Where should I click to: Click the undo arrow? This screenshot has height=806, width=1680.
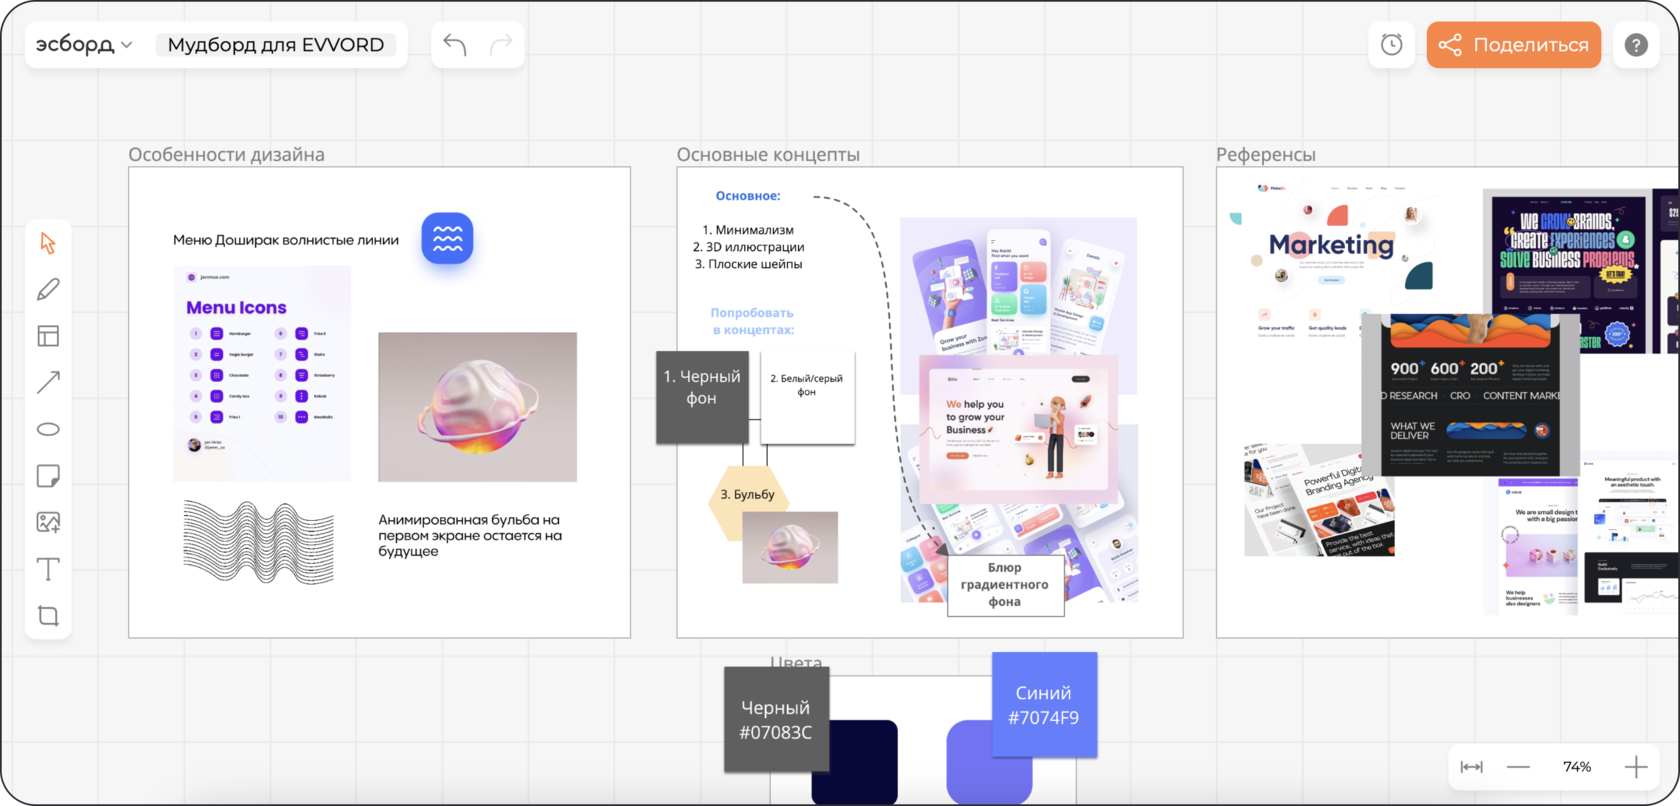pyautogui.click(x=455, y=45)
